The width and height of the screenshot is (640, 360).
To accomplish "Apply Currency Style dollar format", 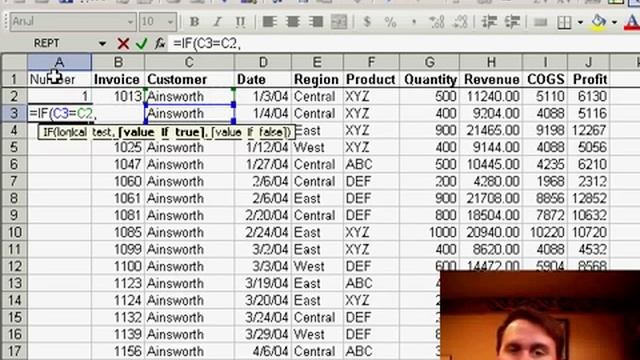I will coord(367,22).
